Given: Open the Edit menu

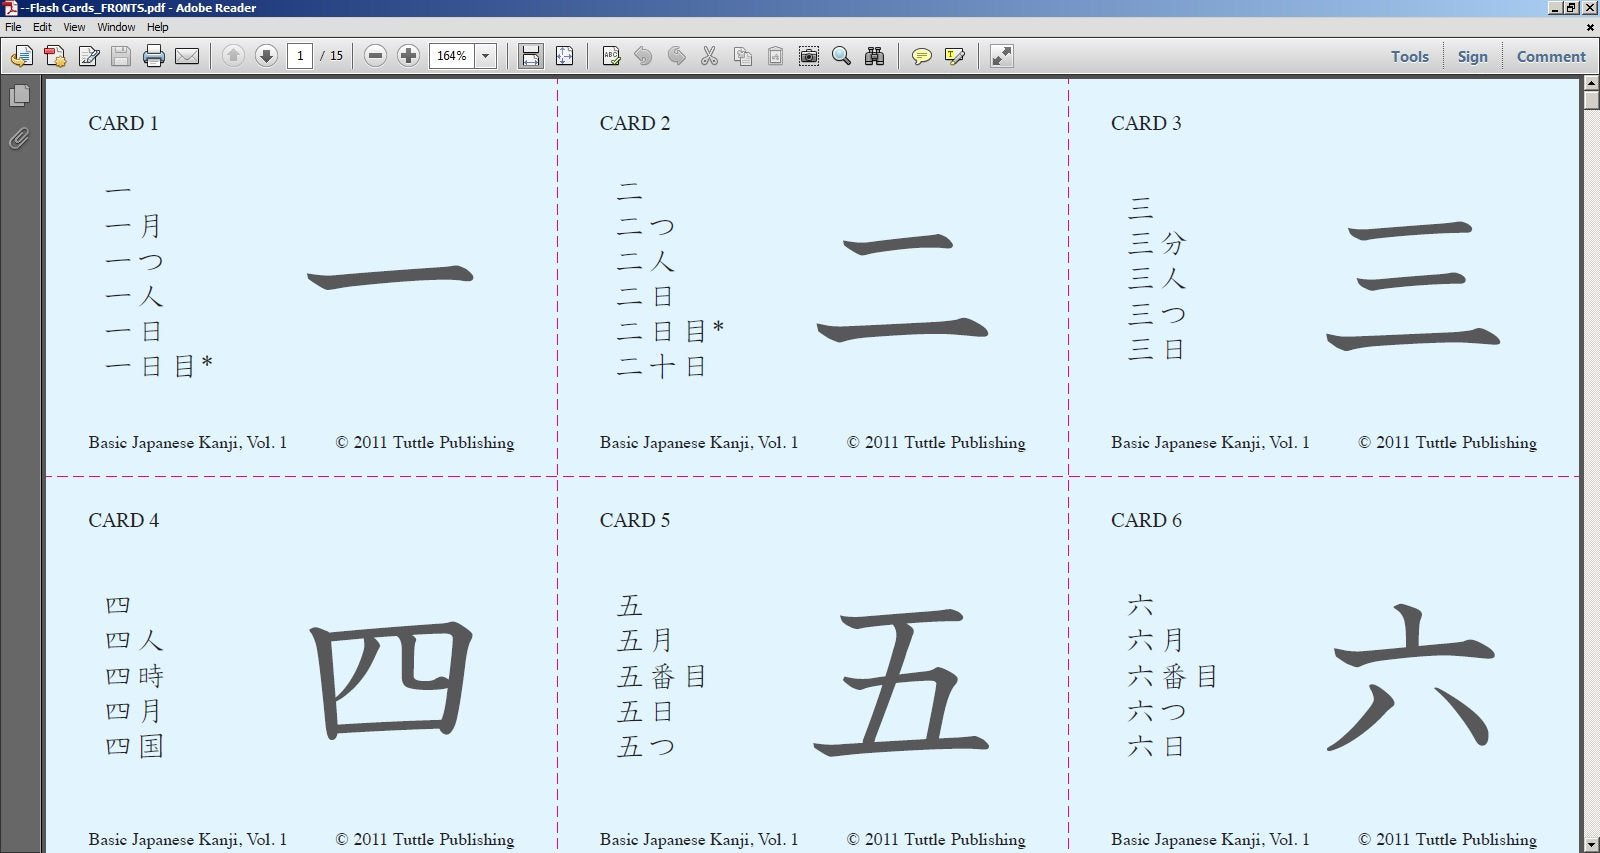Looking at the screenshot, I should 42,27.
